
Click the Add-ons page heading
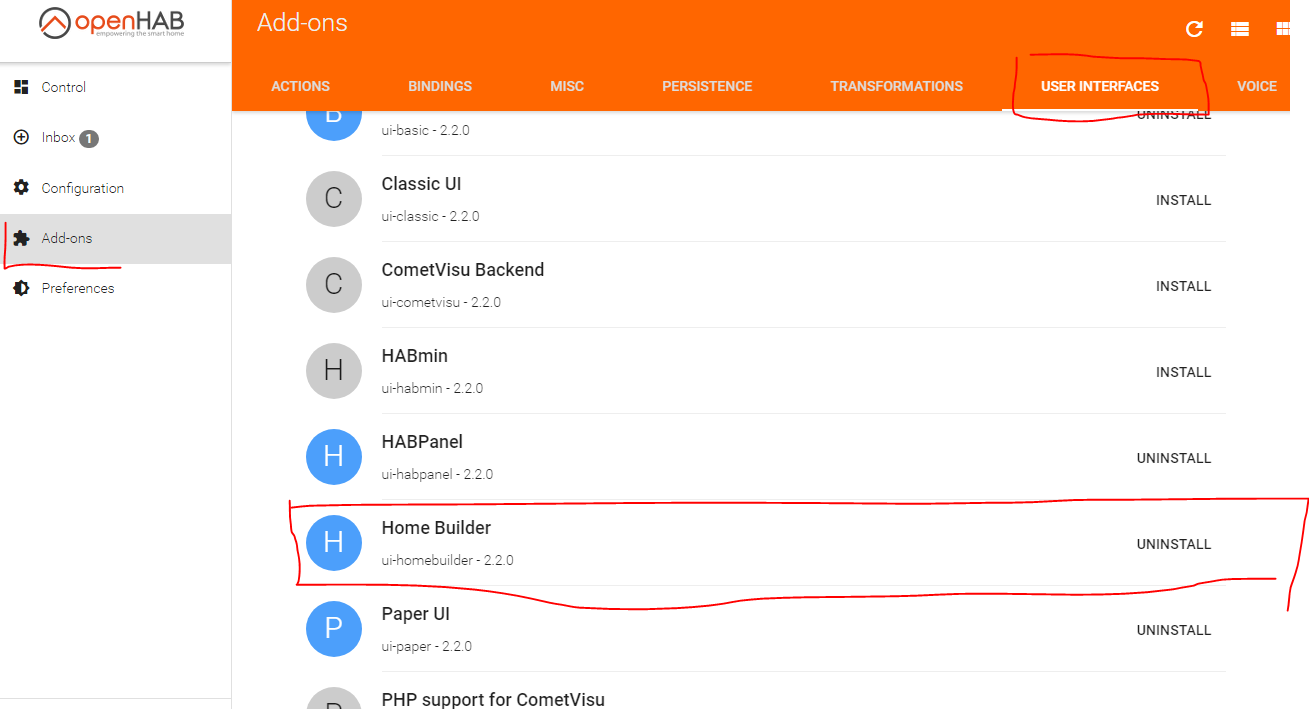pyautogui.click(x=302, y=23)
